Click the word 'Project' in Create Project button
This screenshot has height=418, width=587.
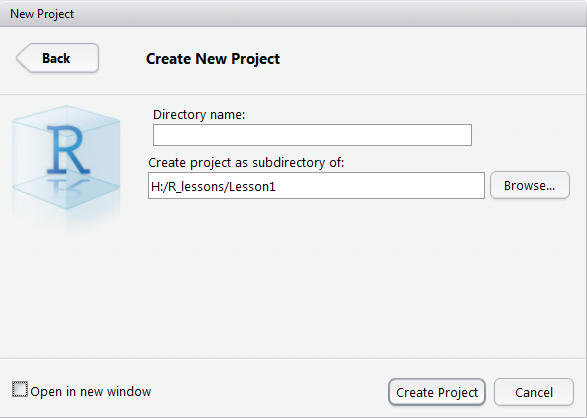click(x=457, y=393)
